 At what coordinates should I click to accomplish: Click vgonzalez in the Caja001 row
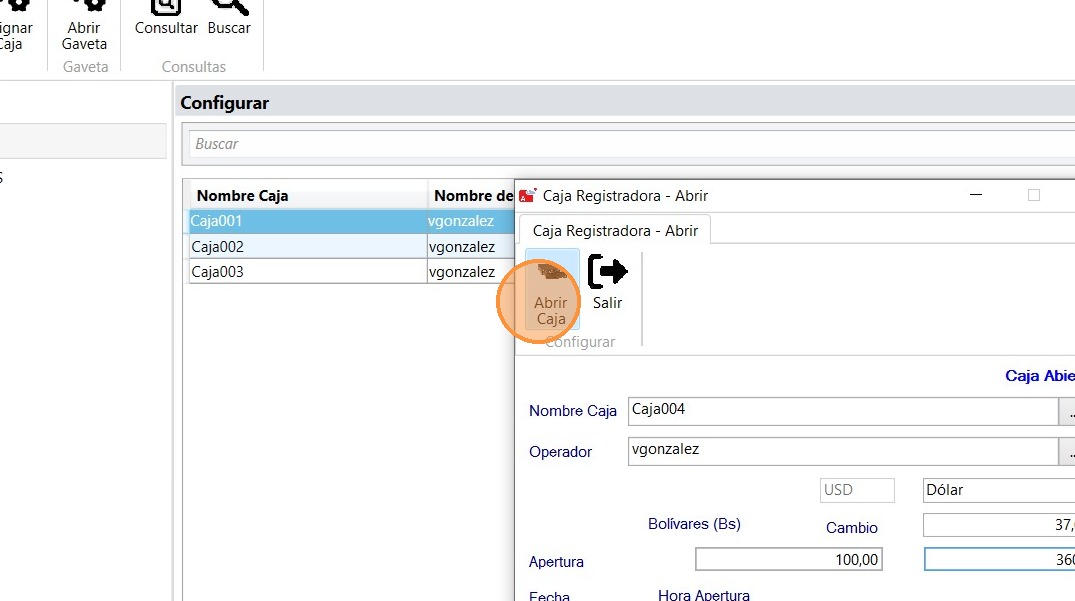461,221
